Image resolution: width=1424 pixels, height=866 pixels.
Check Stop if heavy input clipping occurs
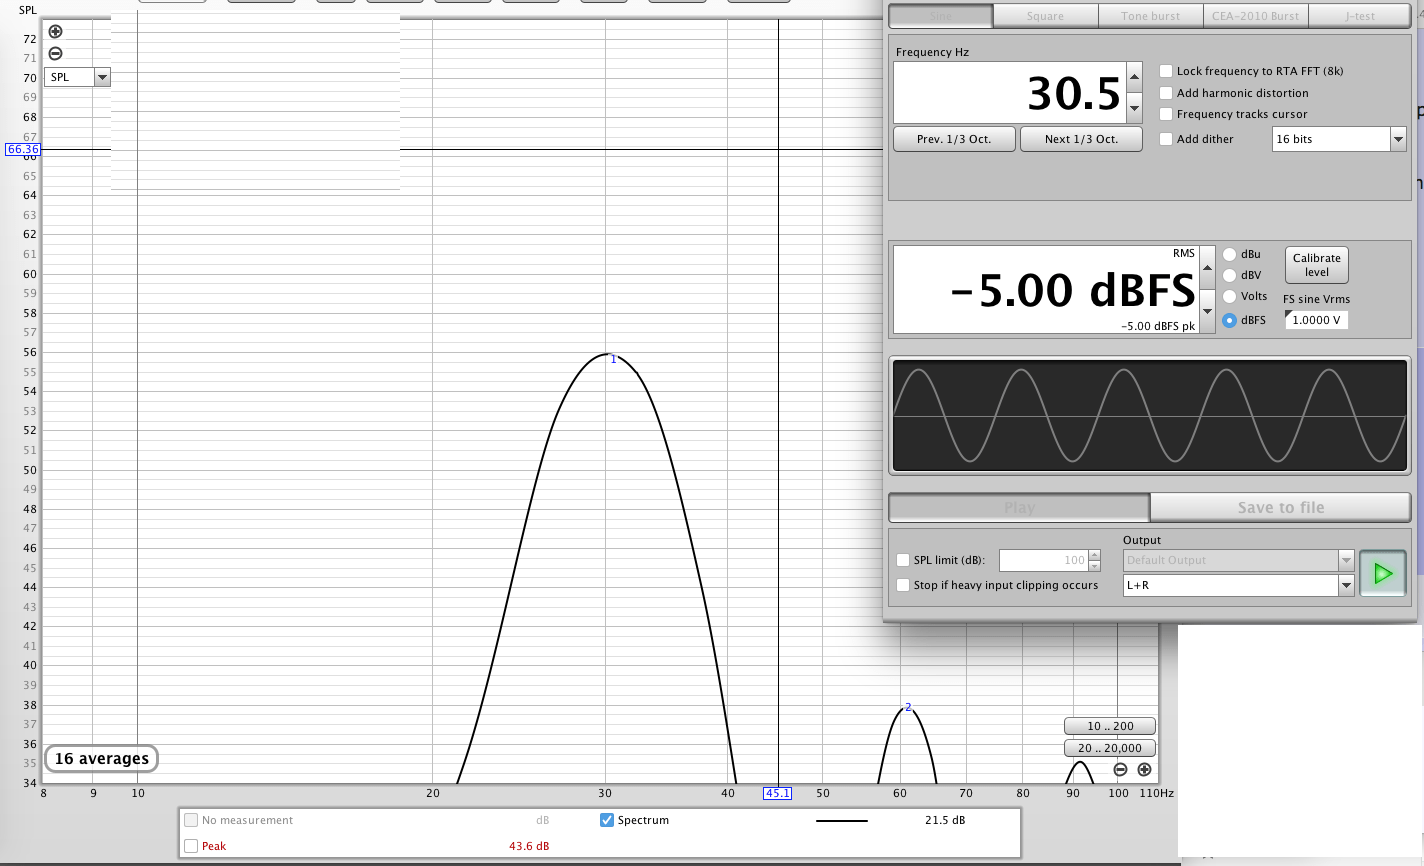pyautogui.click(x=903, y=585)
